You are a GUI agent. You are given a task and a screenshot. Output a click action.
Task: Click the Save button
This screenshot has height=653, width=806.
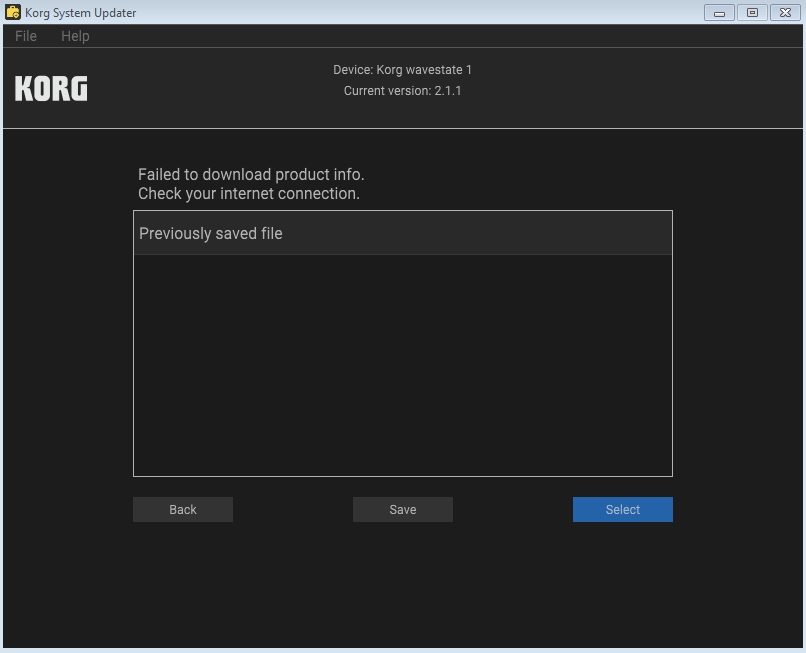click(x=402, y=510)
